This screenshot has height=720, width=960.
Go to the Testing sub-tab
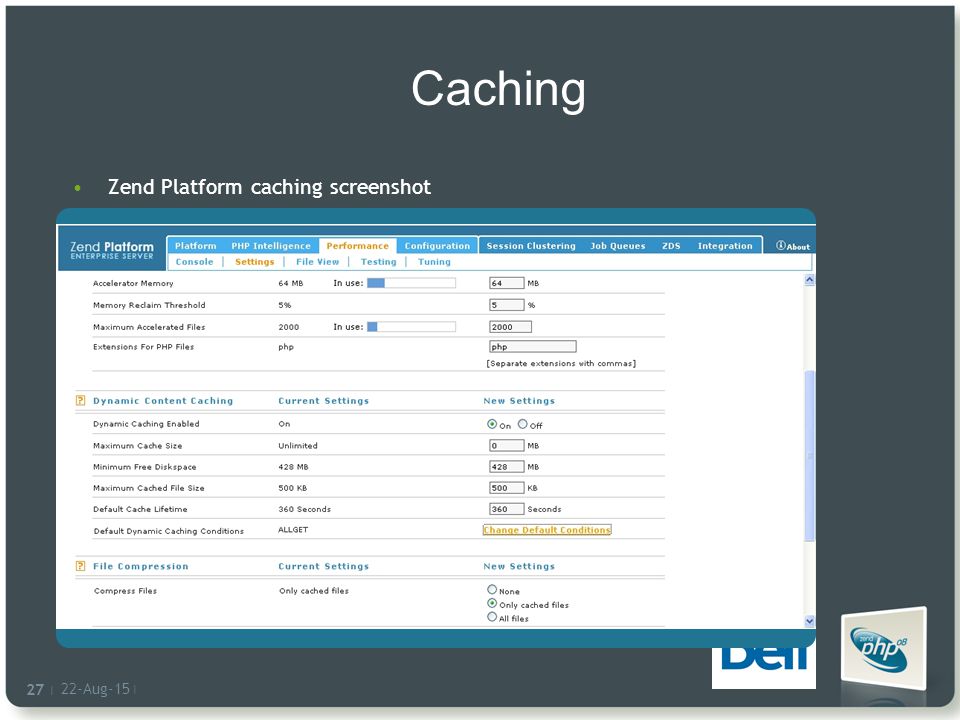pos(378,261)
